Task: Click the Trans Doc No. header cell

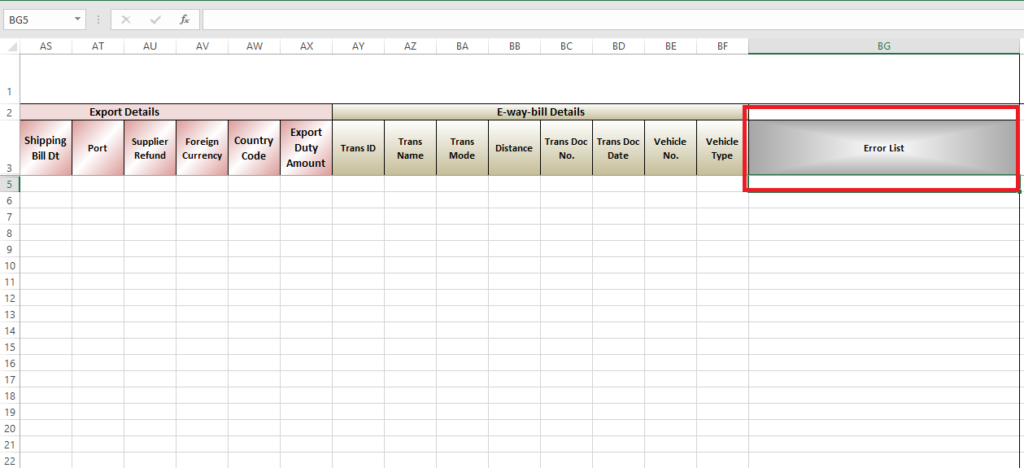Action: click(566, 148)
